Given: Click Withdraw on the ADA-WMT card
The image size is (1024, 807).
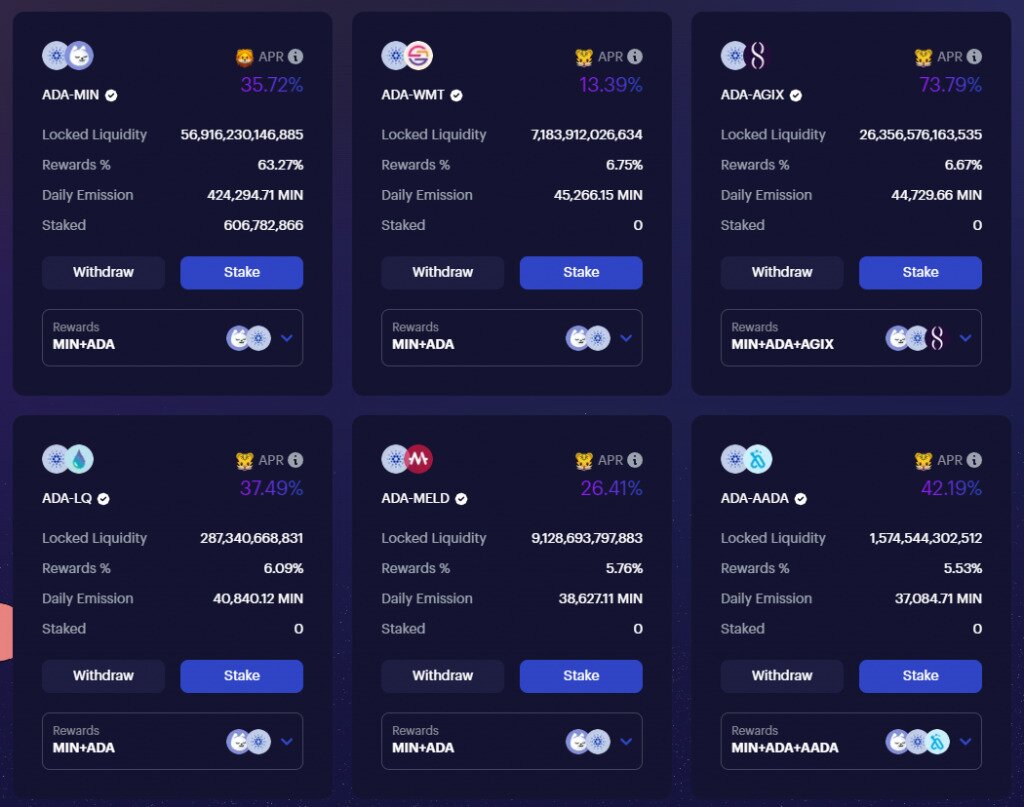Looking at the screenshot, I should click(442, 272).
